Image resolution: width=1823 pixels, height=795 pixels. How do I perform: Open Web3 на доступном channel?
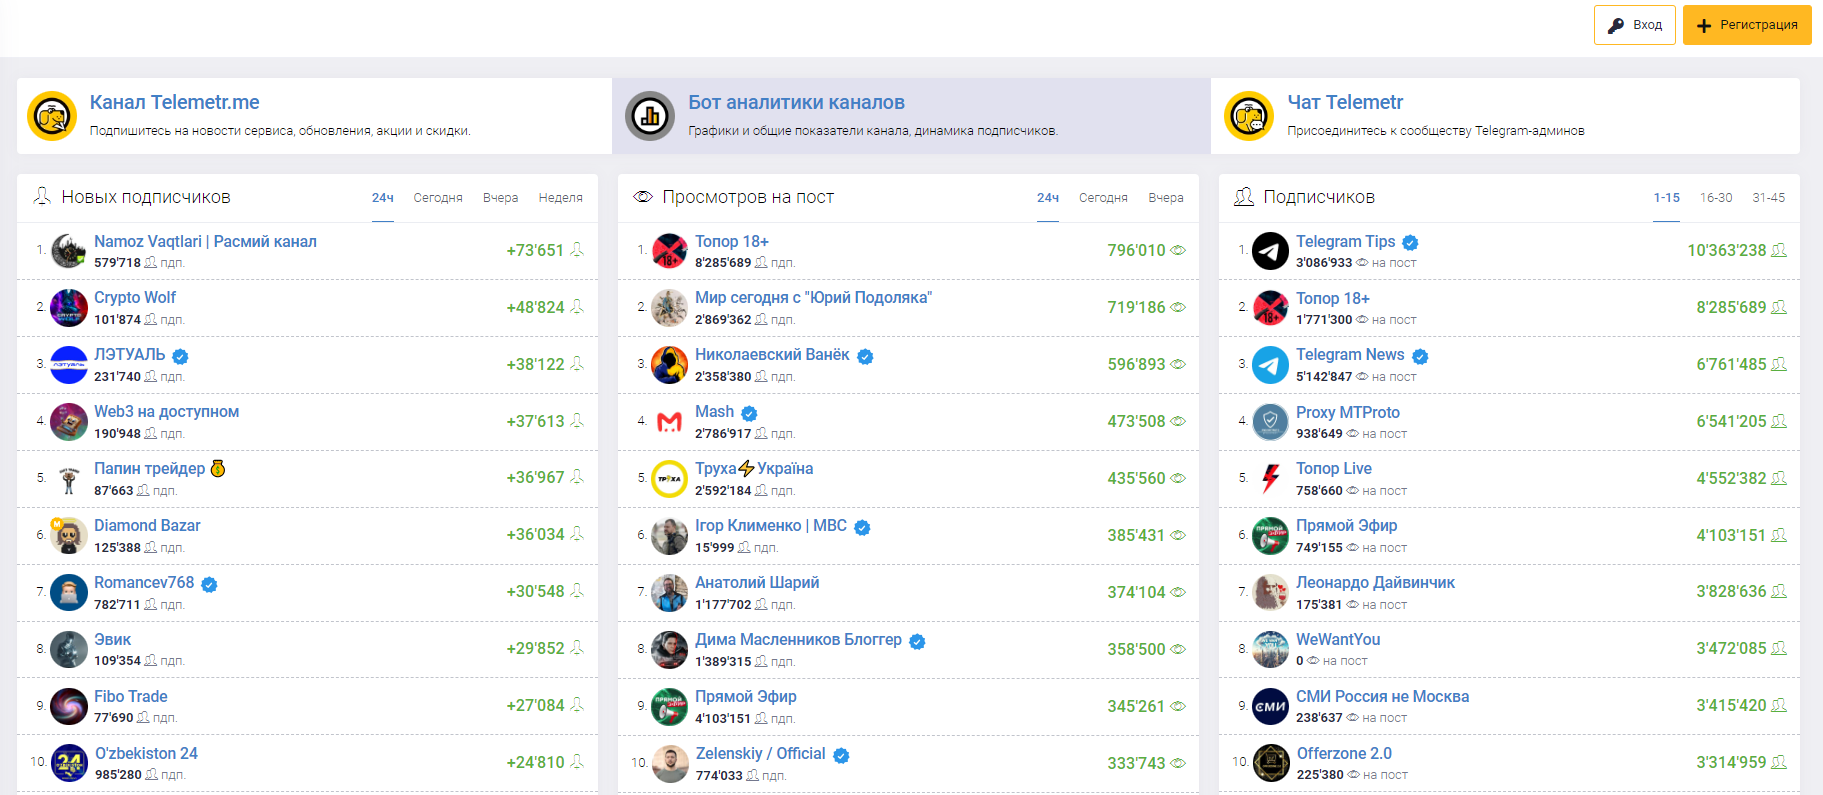(x=166, y=411)
